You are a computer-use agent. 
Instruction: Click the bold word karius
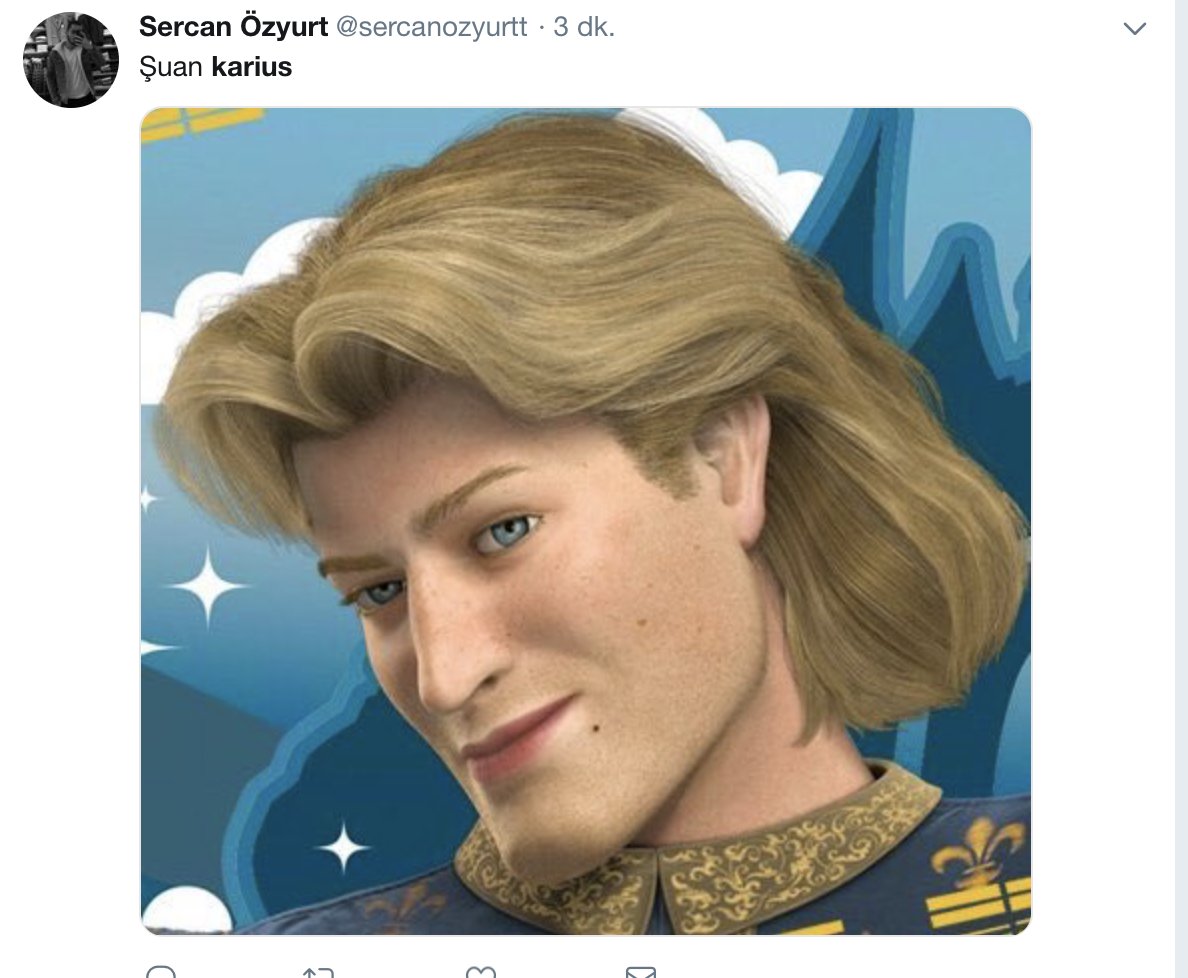pyautogui.click(x=252, y=67)
